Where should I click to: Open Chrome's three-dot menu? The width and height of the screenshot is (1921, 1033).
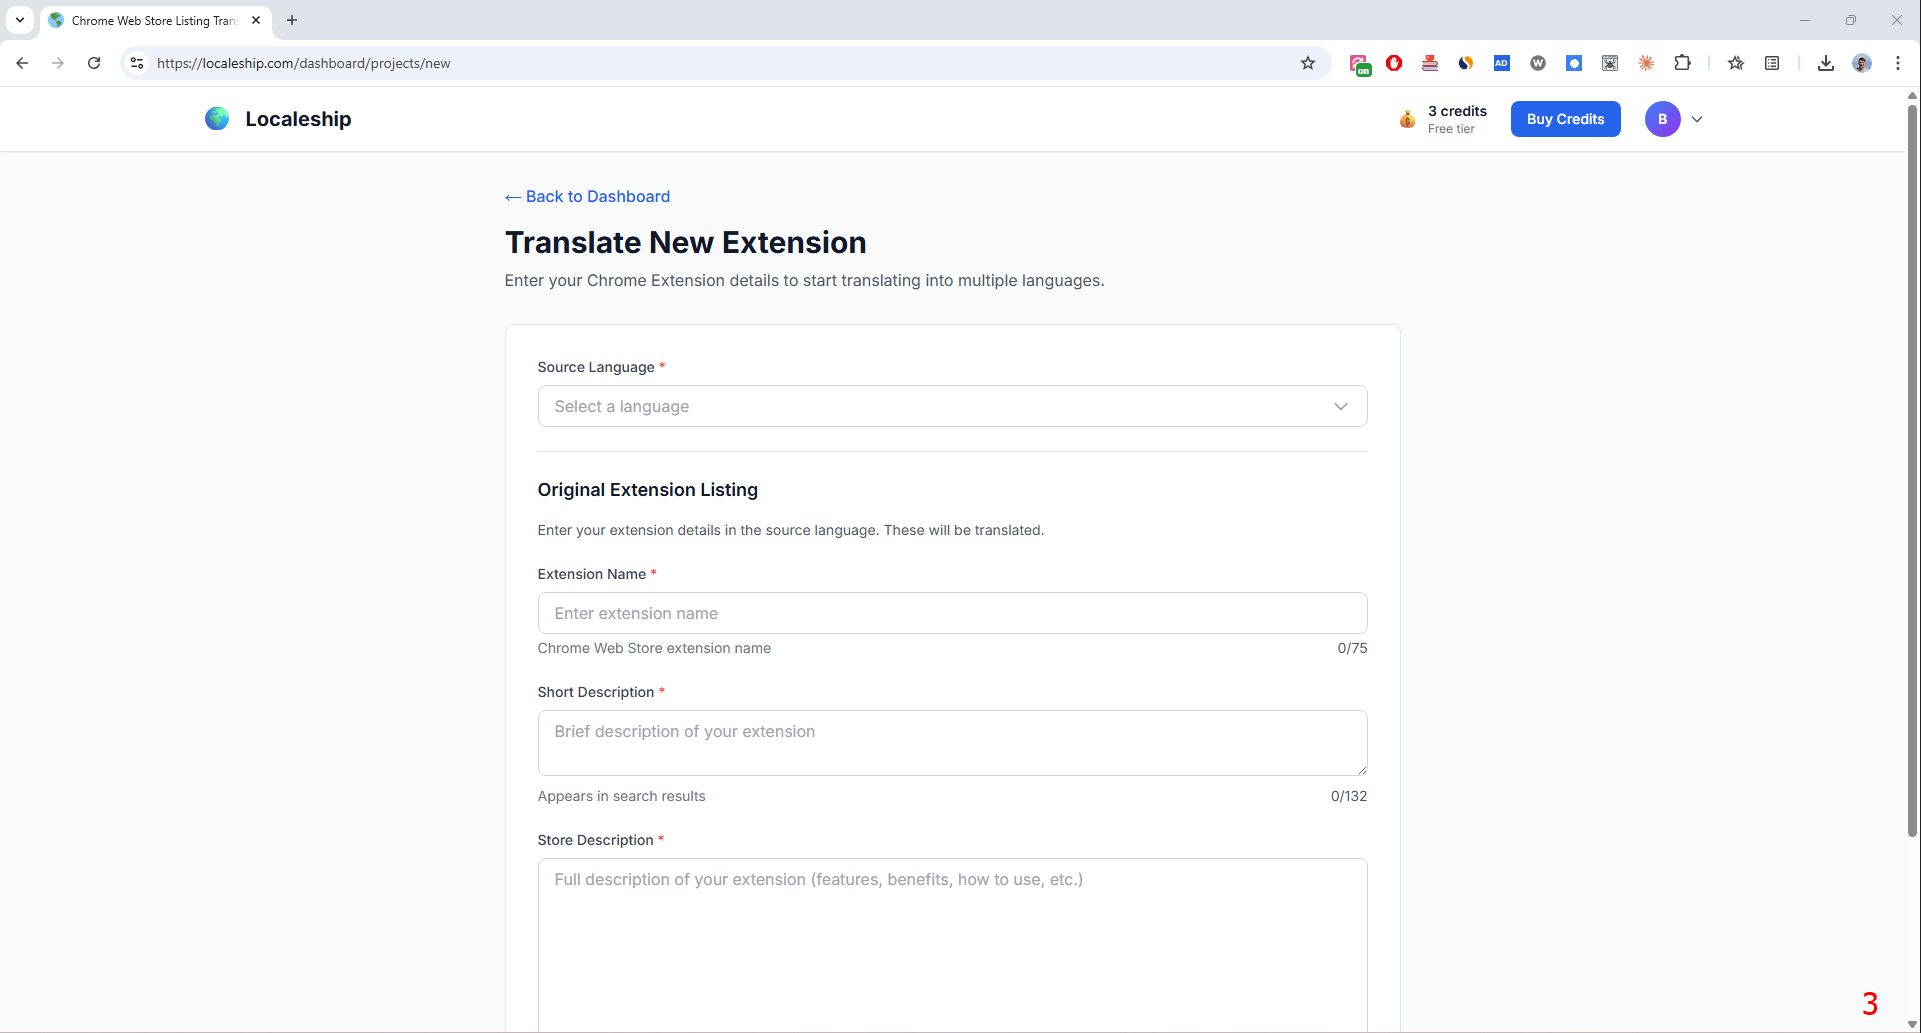pyautogui.click(x=1898, y=62)
